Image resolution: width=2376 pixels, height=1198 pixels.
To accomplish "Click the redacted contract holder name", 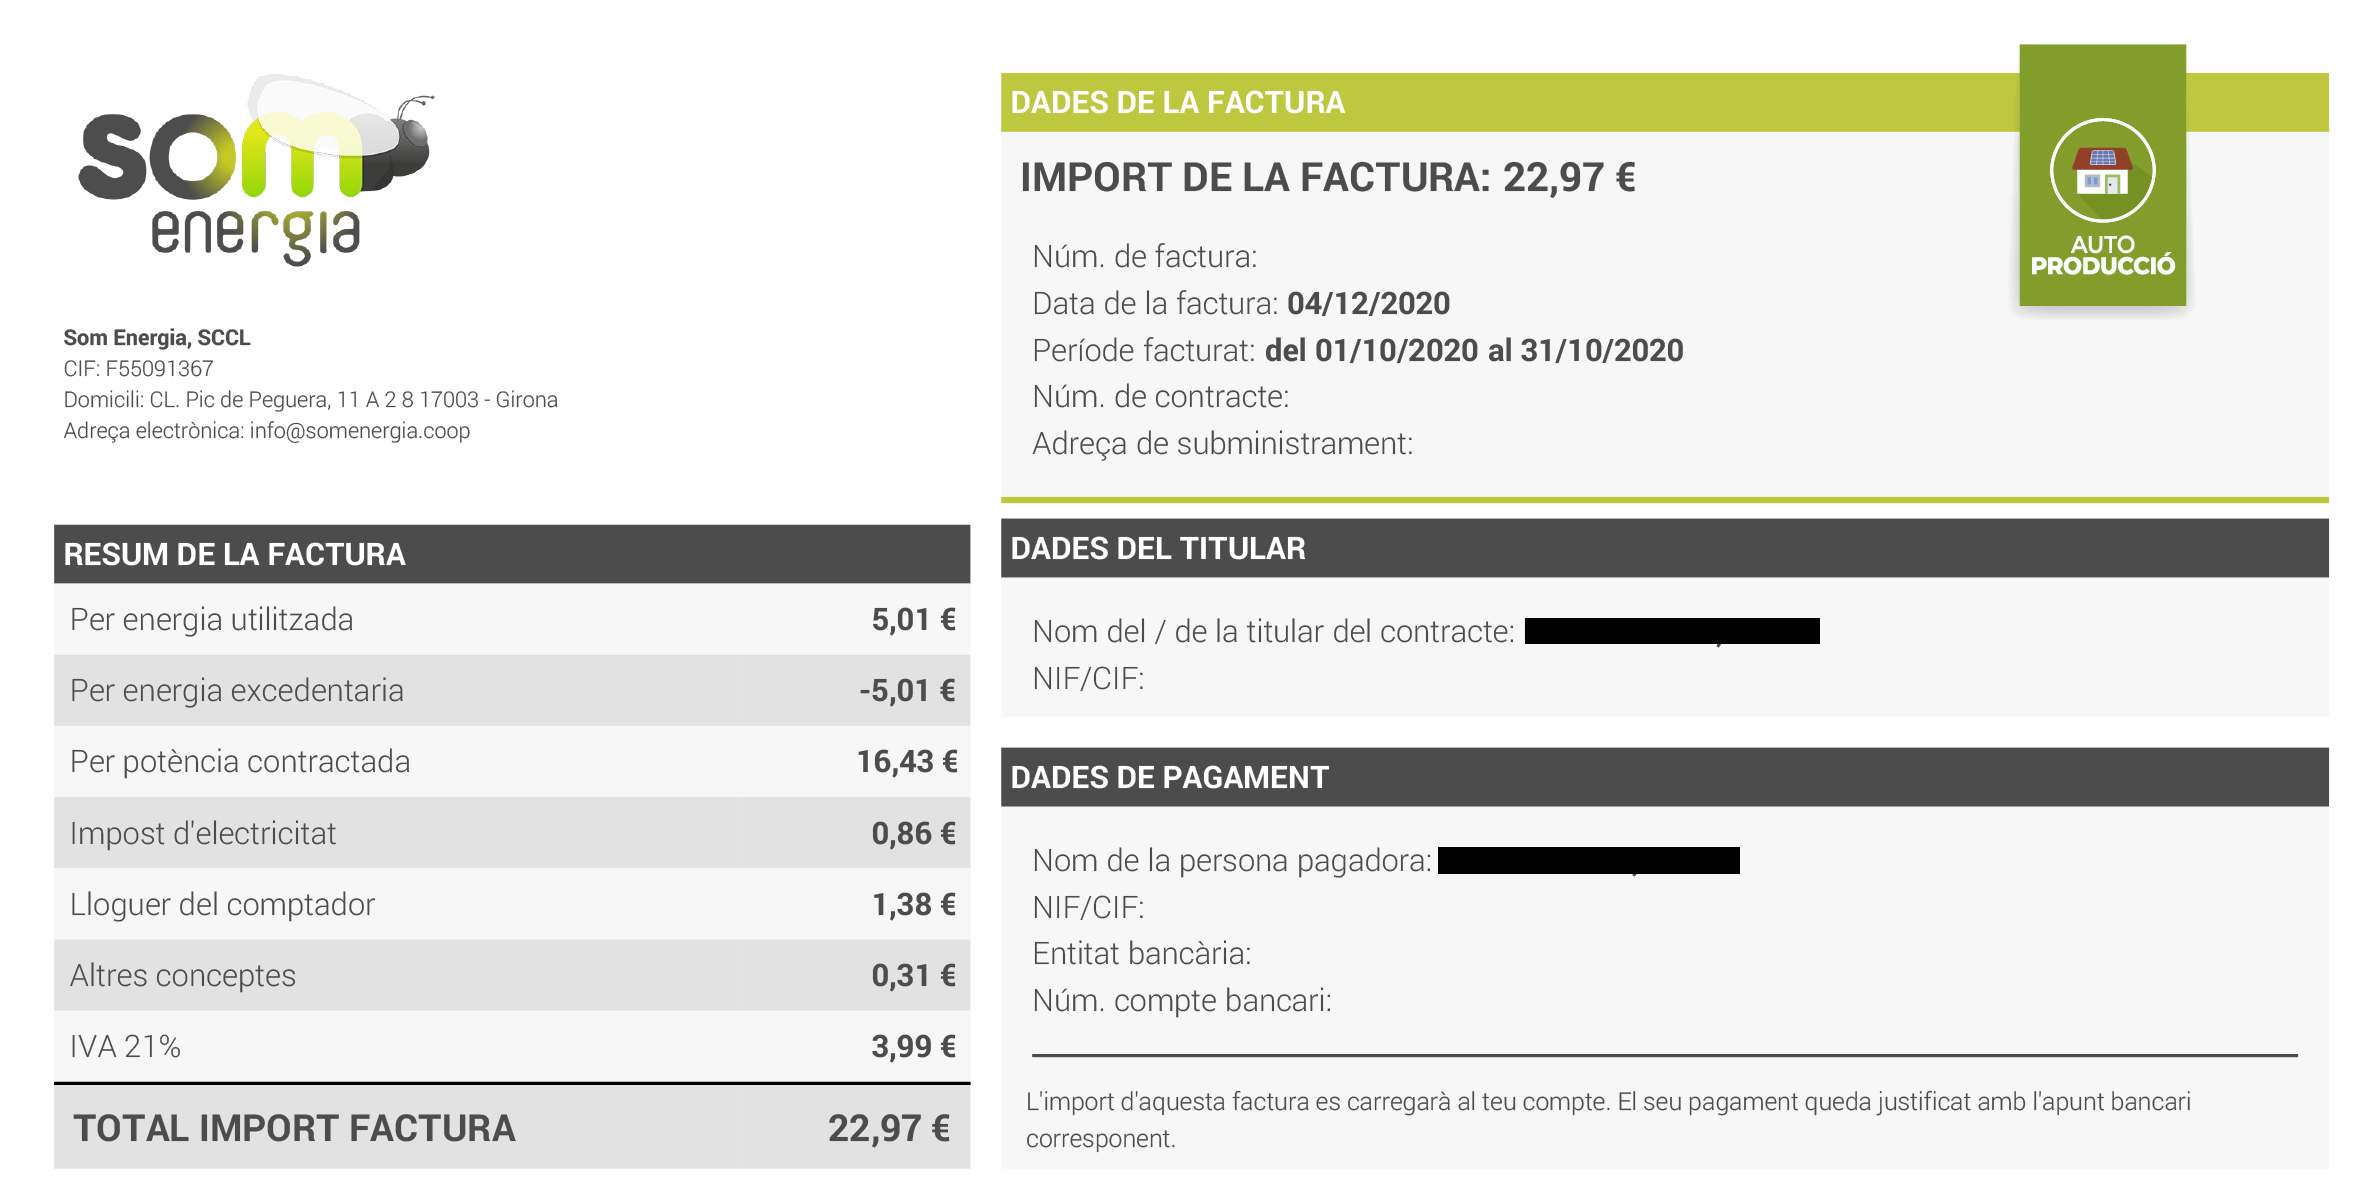I will tap(1672, 631).
